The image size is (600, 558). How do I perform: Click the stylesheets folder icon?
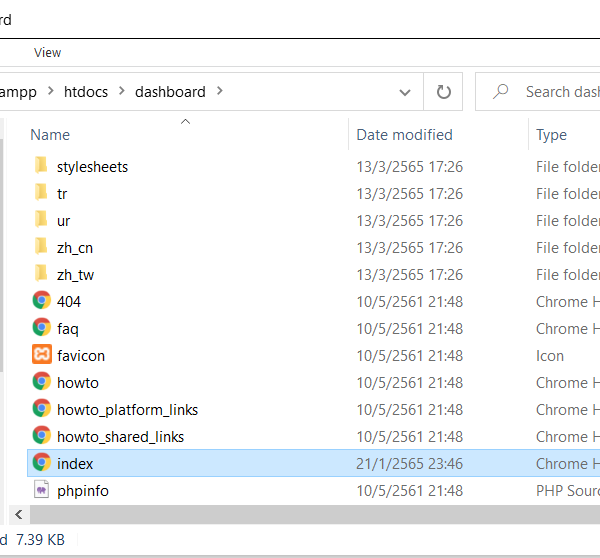click(x=41, y=166)
